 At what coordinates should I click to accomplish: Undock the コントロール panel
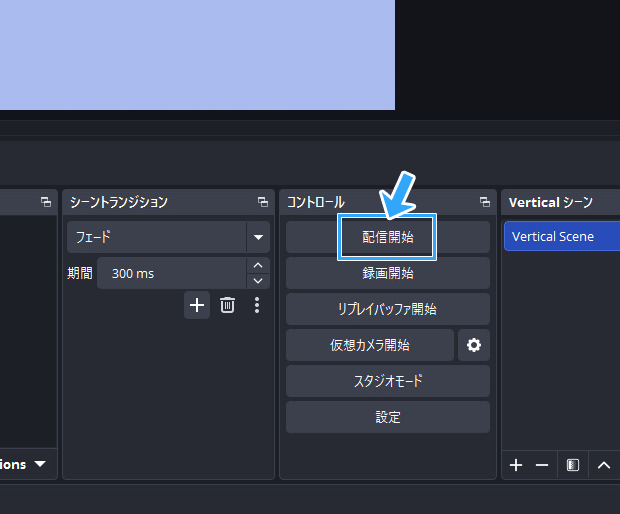(485, 202)
